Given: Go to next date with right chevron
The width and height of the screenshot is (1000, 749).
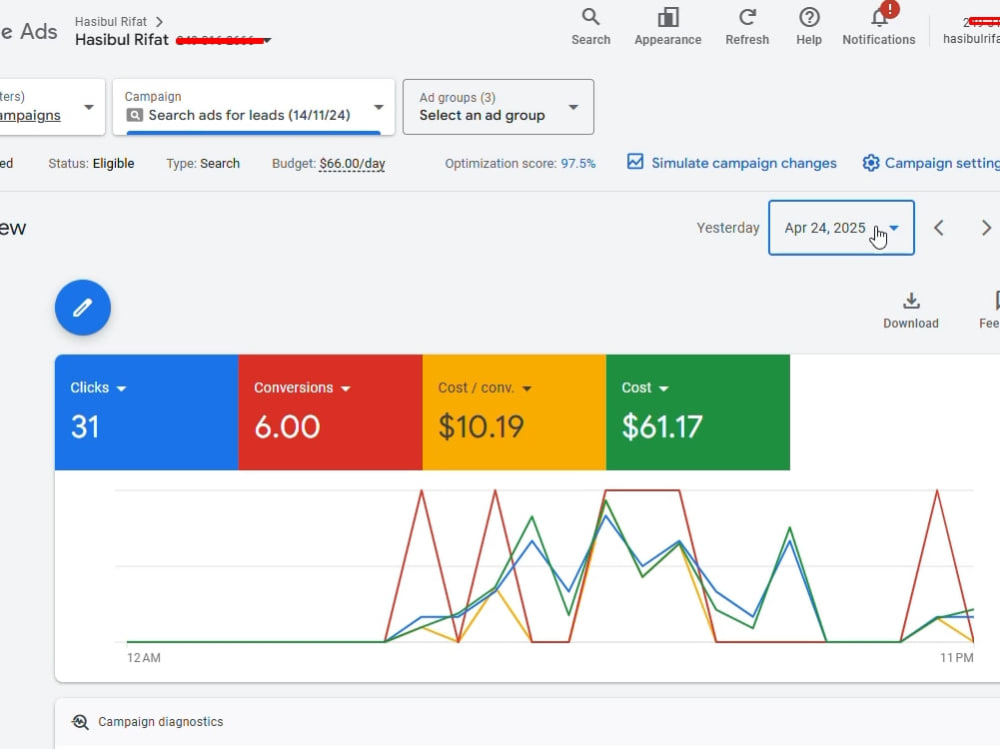Looking at the screenshot, I should point(986,228).
